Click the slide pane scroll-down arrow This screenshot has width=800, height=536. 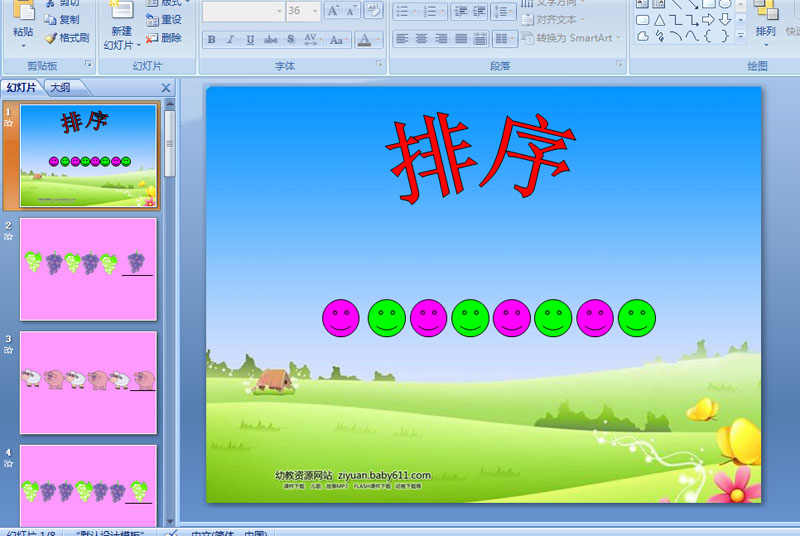point(170,521)
